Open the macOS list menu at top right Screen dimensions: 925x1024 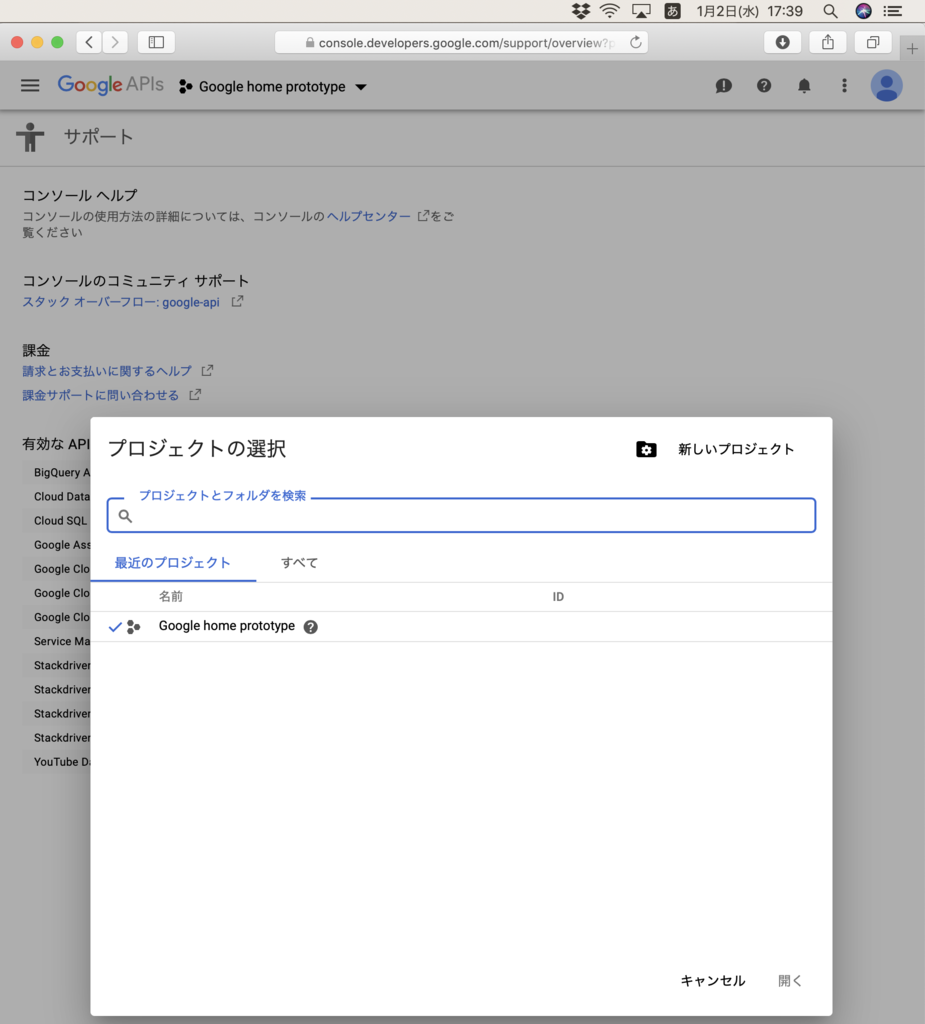click(x=893, y=11)
